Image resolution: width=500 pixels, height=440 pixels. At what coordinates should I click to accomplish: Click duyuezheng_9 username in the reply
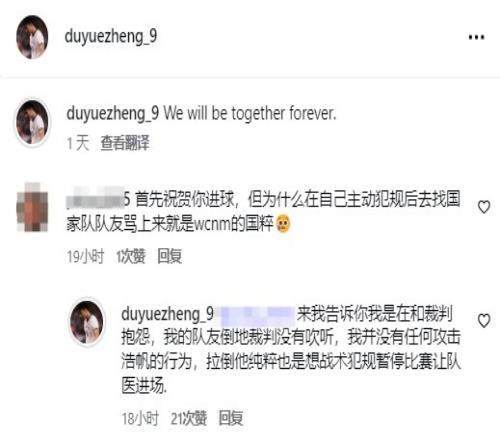pos(167,314)
